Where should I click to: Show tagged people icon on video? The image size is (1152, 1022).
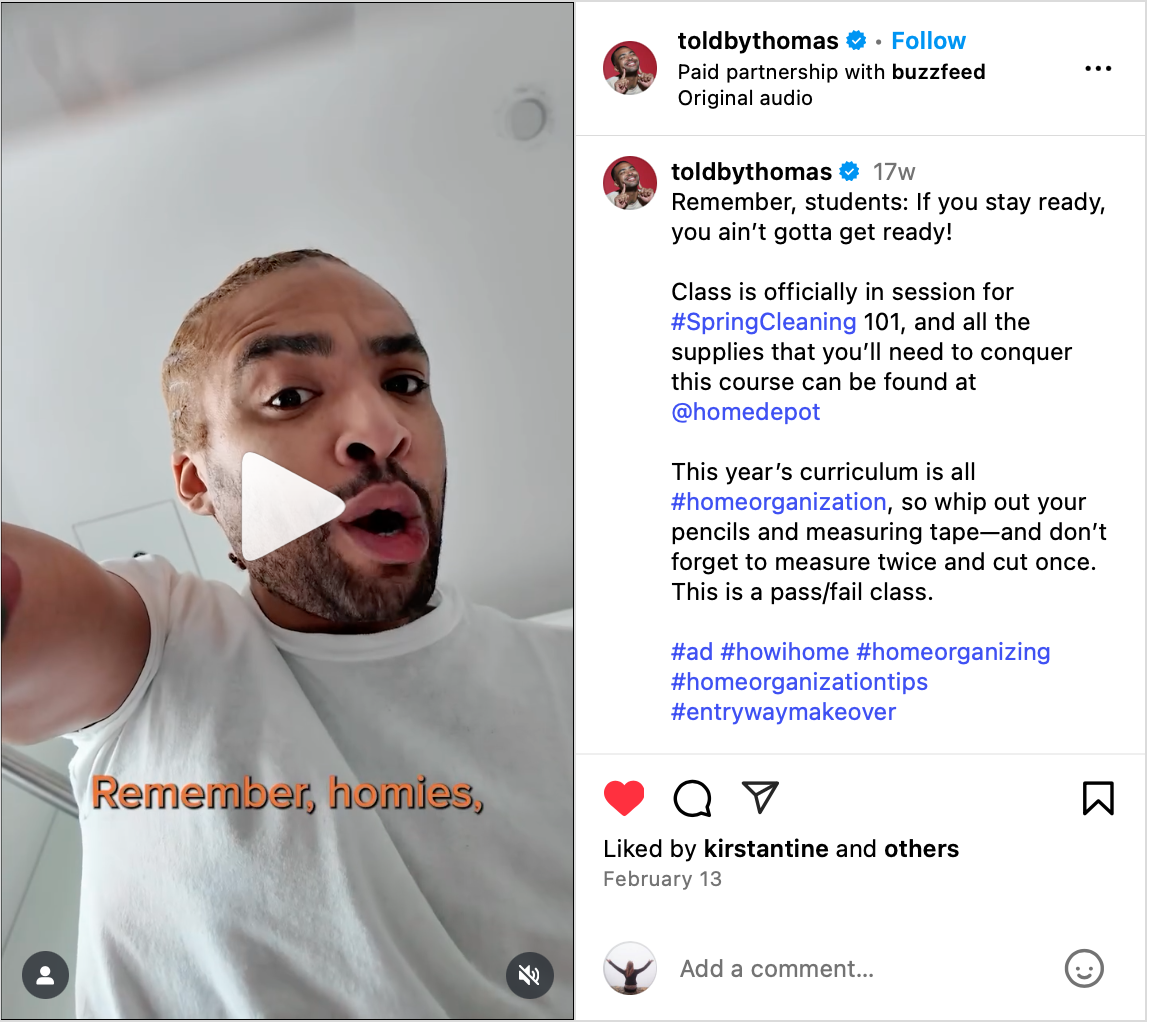pos(46,975)
